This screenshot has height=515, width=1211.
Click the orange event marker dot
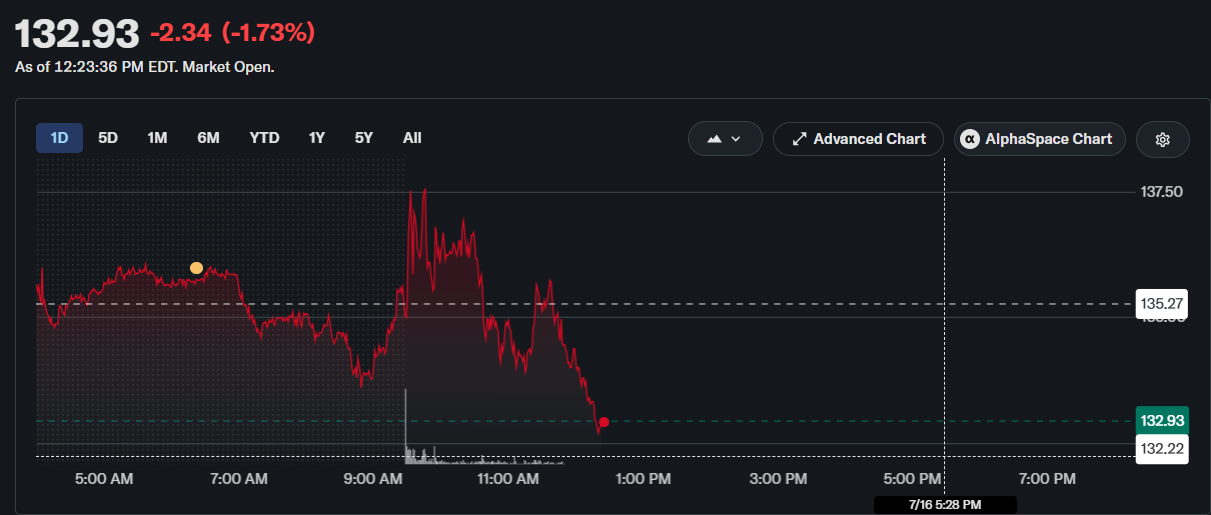[196, 268]
